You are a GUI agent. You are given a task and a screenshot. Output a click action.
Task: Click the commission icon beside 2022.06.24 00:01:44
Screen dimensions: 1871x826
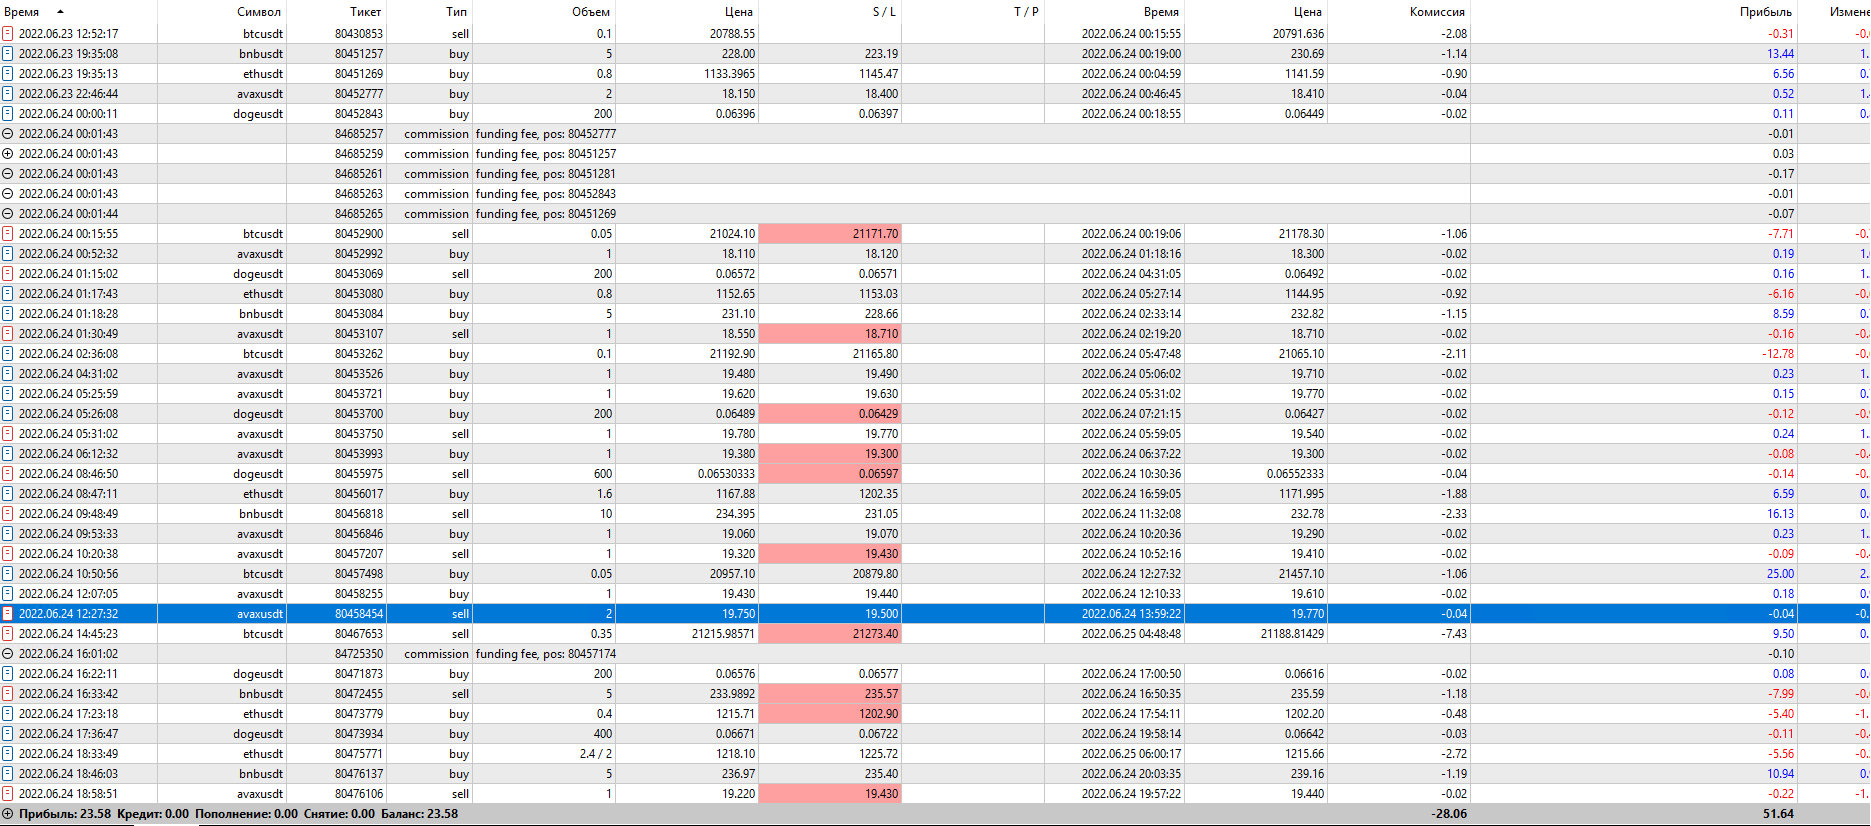tap(8, 213)
